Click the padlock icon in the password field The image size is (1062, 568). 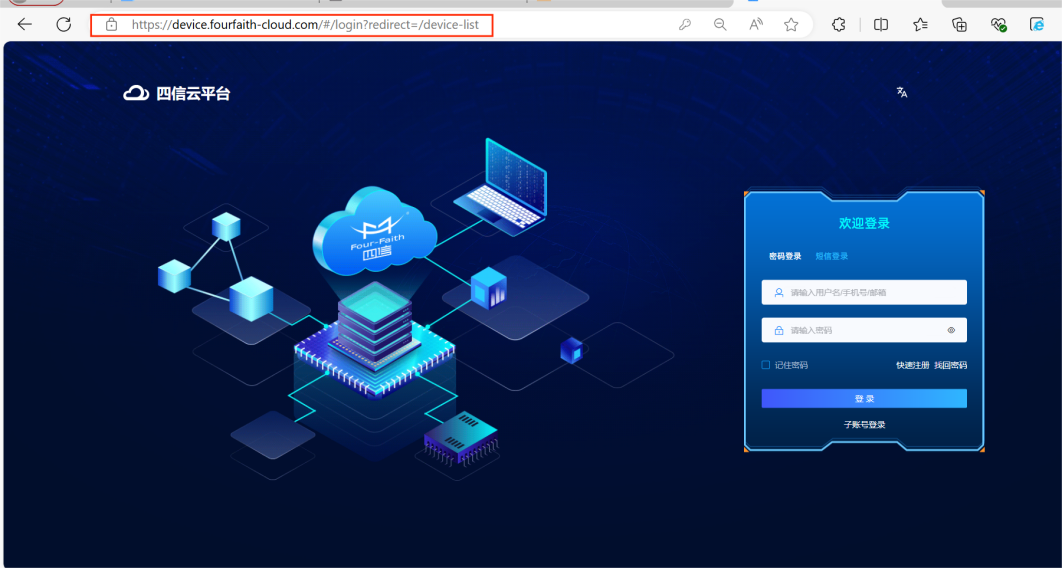point(779,330)
